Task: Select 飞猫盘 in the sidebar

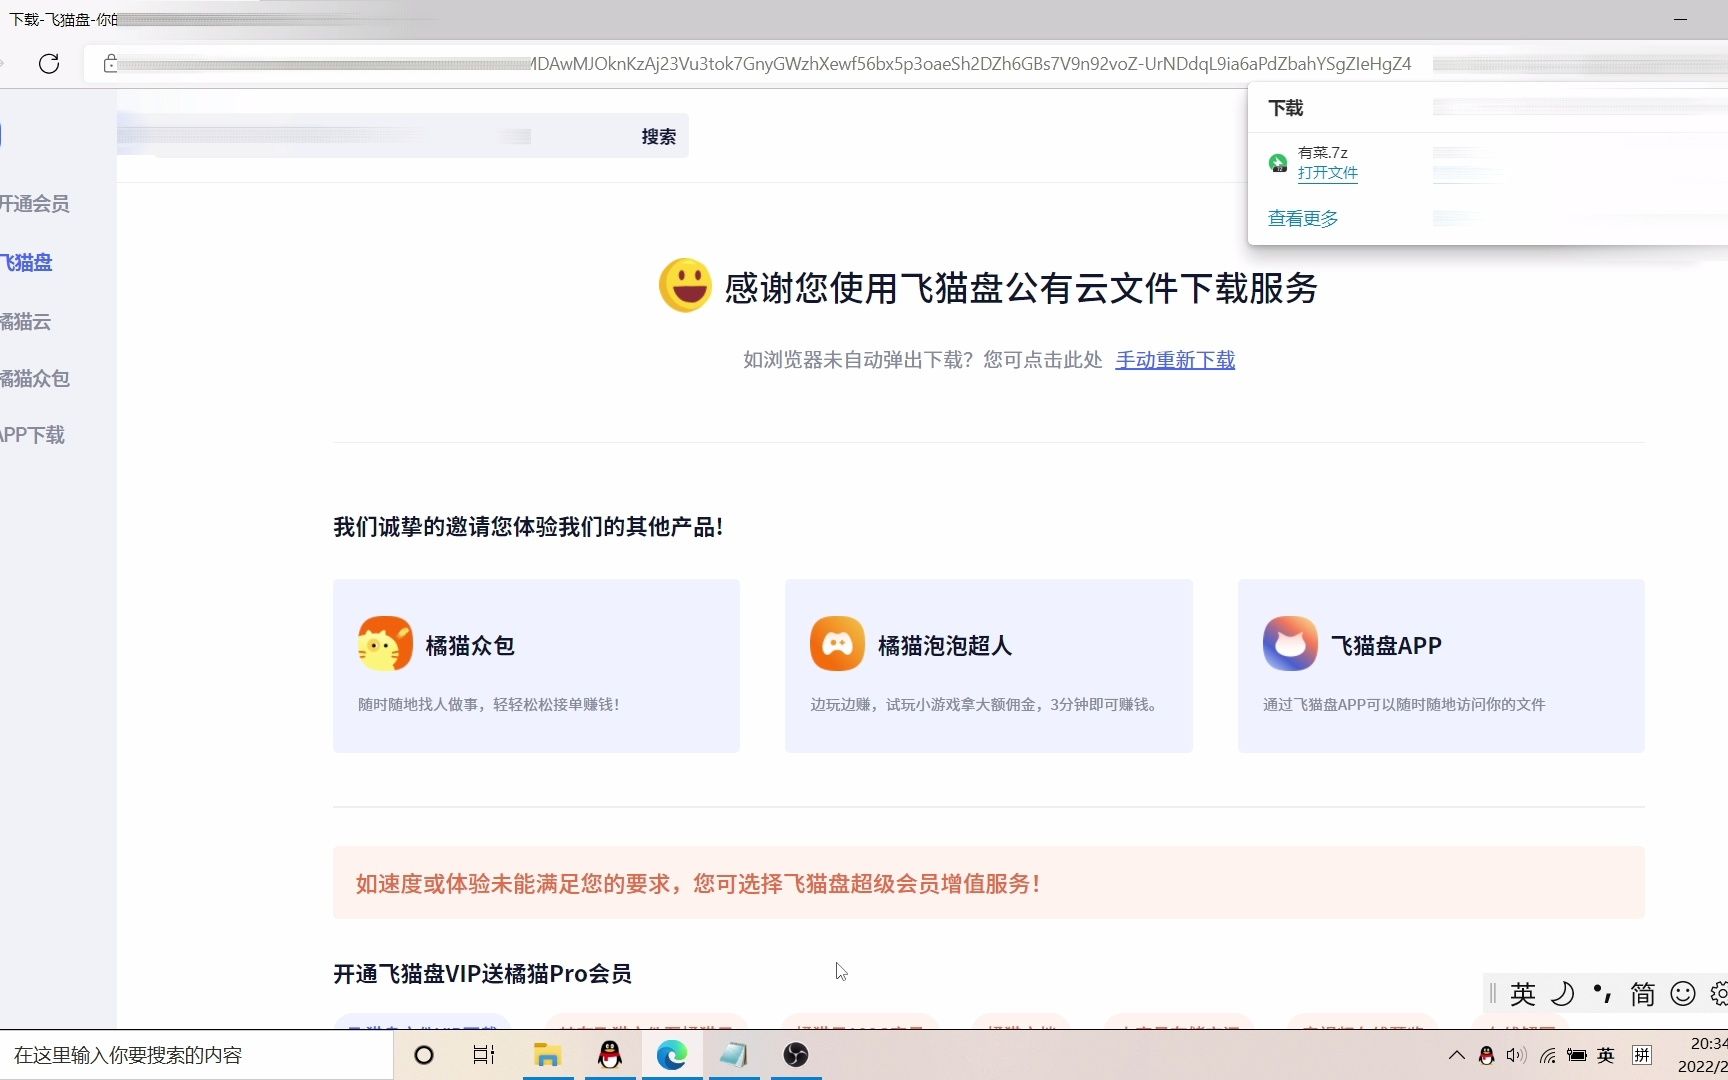Action: tap(27, 263)
